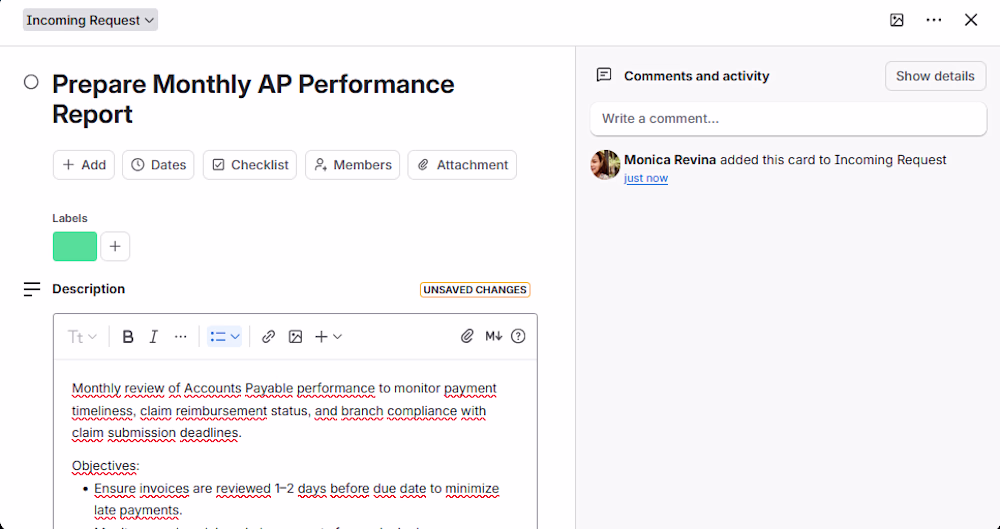This screenshot has width=1000, height=529.
Task: Click the 'Monthly review of Accounts Payable' paragraph
Action: tap(284, 410)
